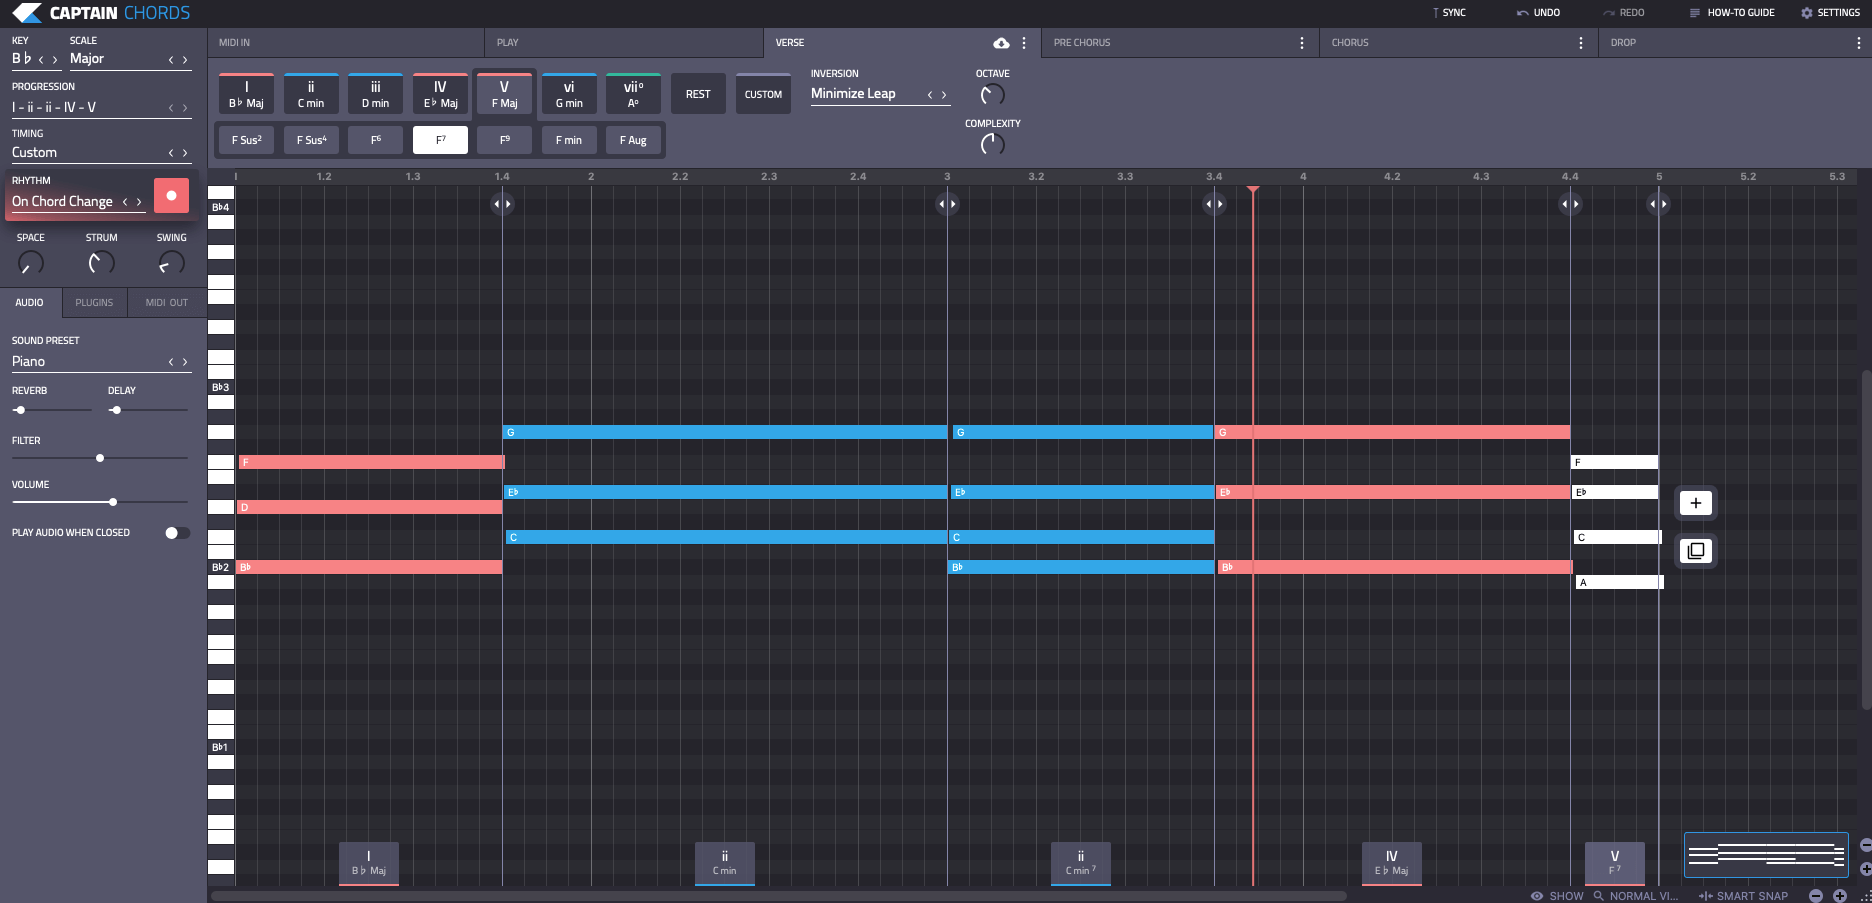1872x903 pixels.
Task: Open the Verse tab three-dot menu
Action: coord(1024,43)
